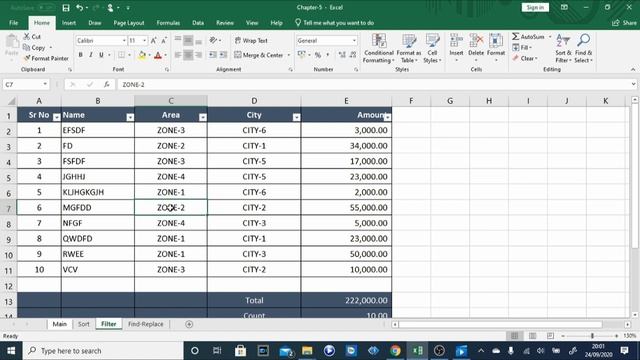Open Find & Select menu
Viewport: 640px width, 360px height.
pyautogui.click(x=583, y=48)
